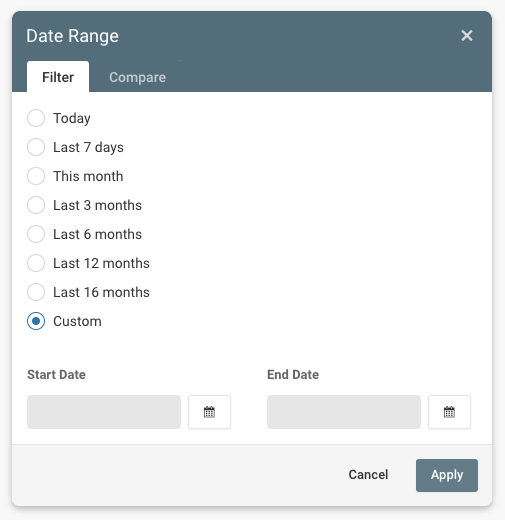Select Last 12 months range
Image resolution: width=505 pixels, height=520 pixels.
tap(36, 263)
